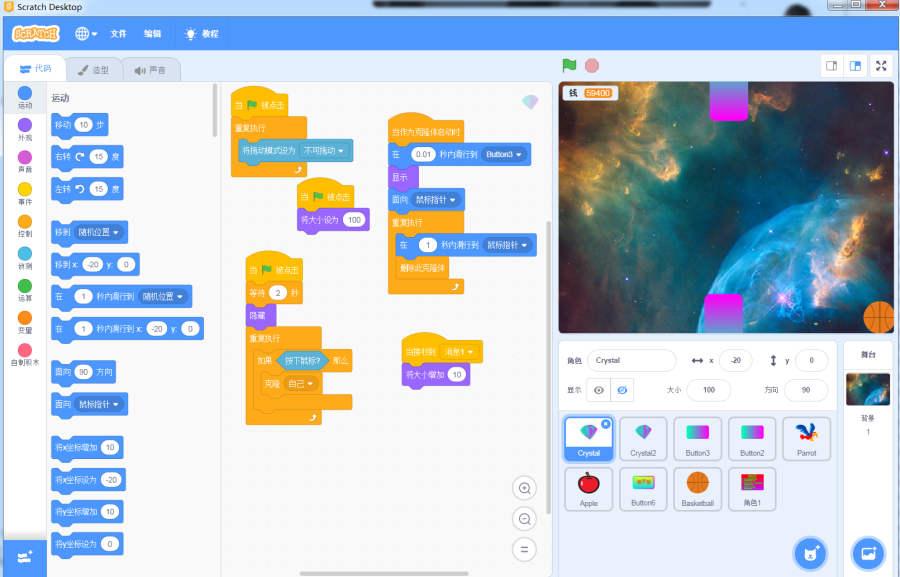Zoom out on the code workspace

coord(523,519)
